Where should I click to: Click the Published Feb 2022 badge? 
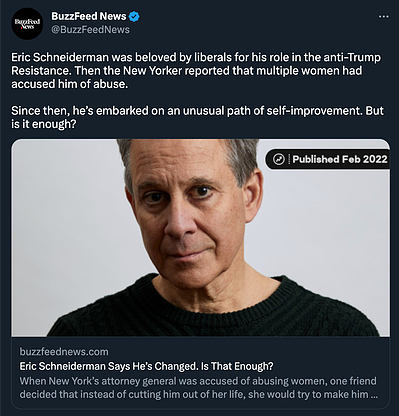pos(328,159)
